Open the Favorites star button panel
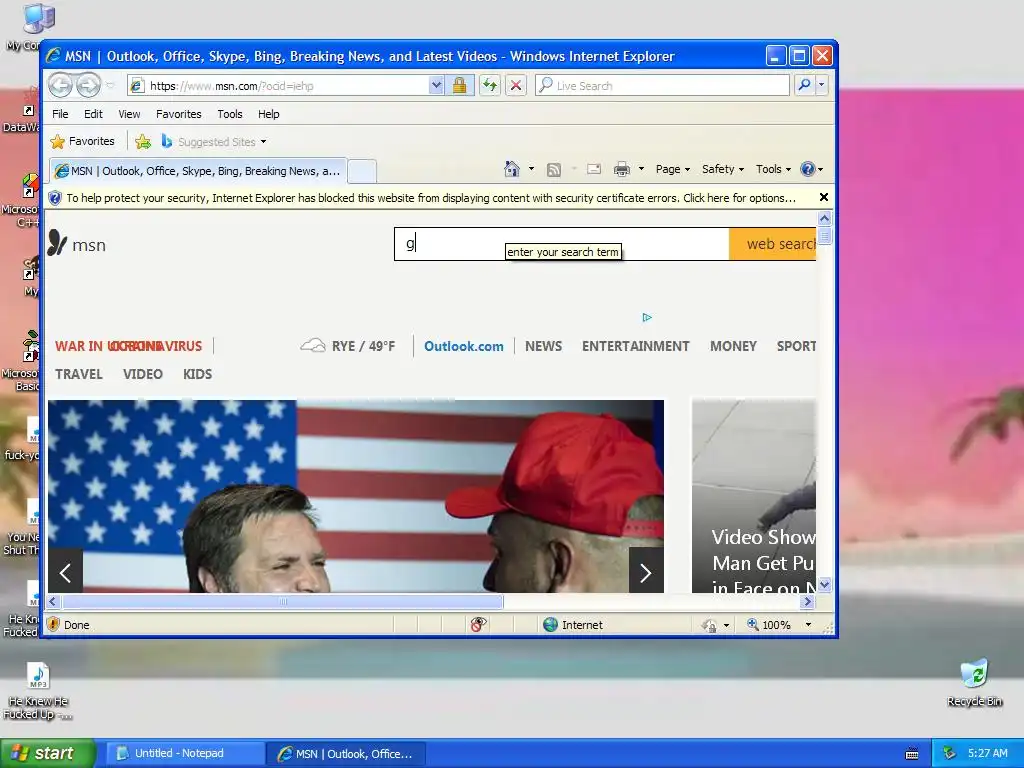This screenshot has width=1024, height=768. click(x=82, y=141)
